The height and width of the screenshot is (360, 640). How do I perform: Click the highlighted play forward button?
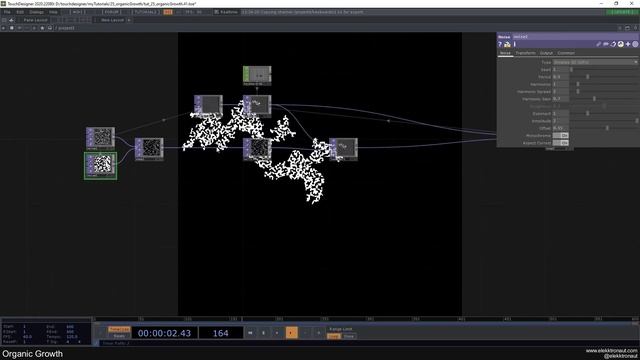[291, 333]
